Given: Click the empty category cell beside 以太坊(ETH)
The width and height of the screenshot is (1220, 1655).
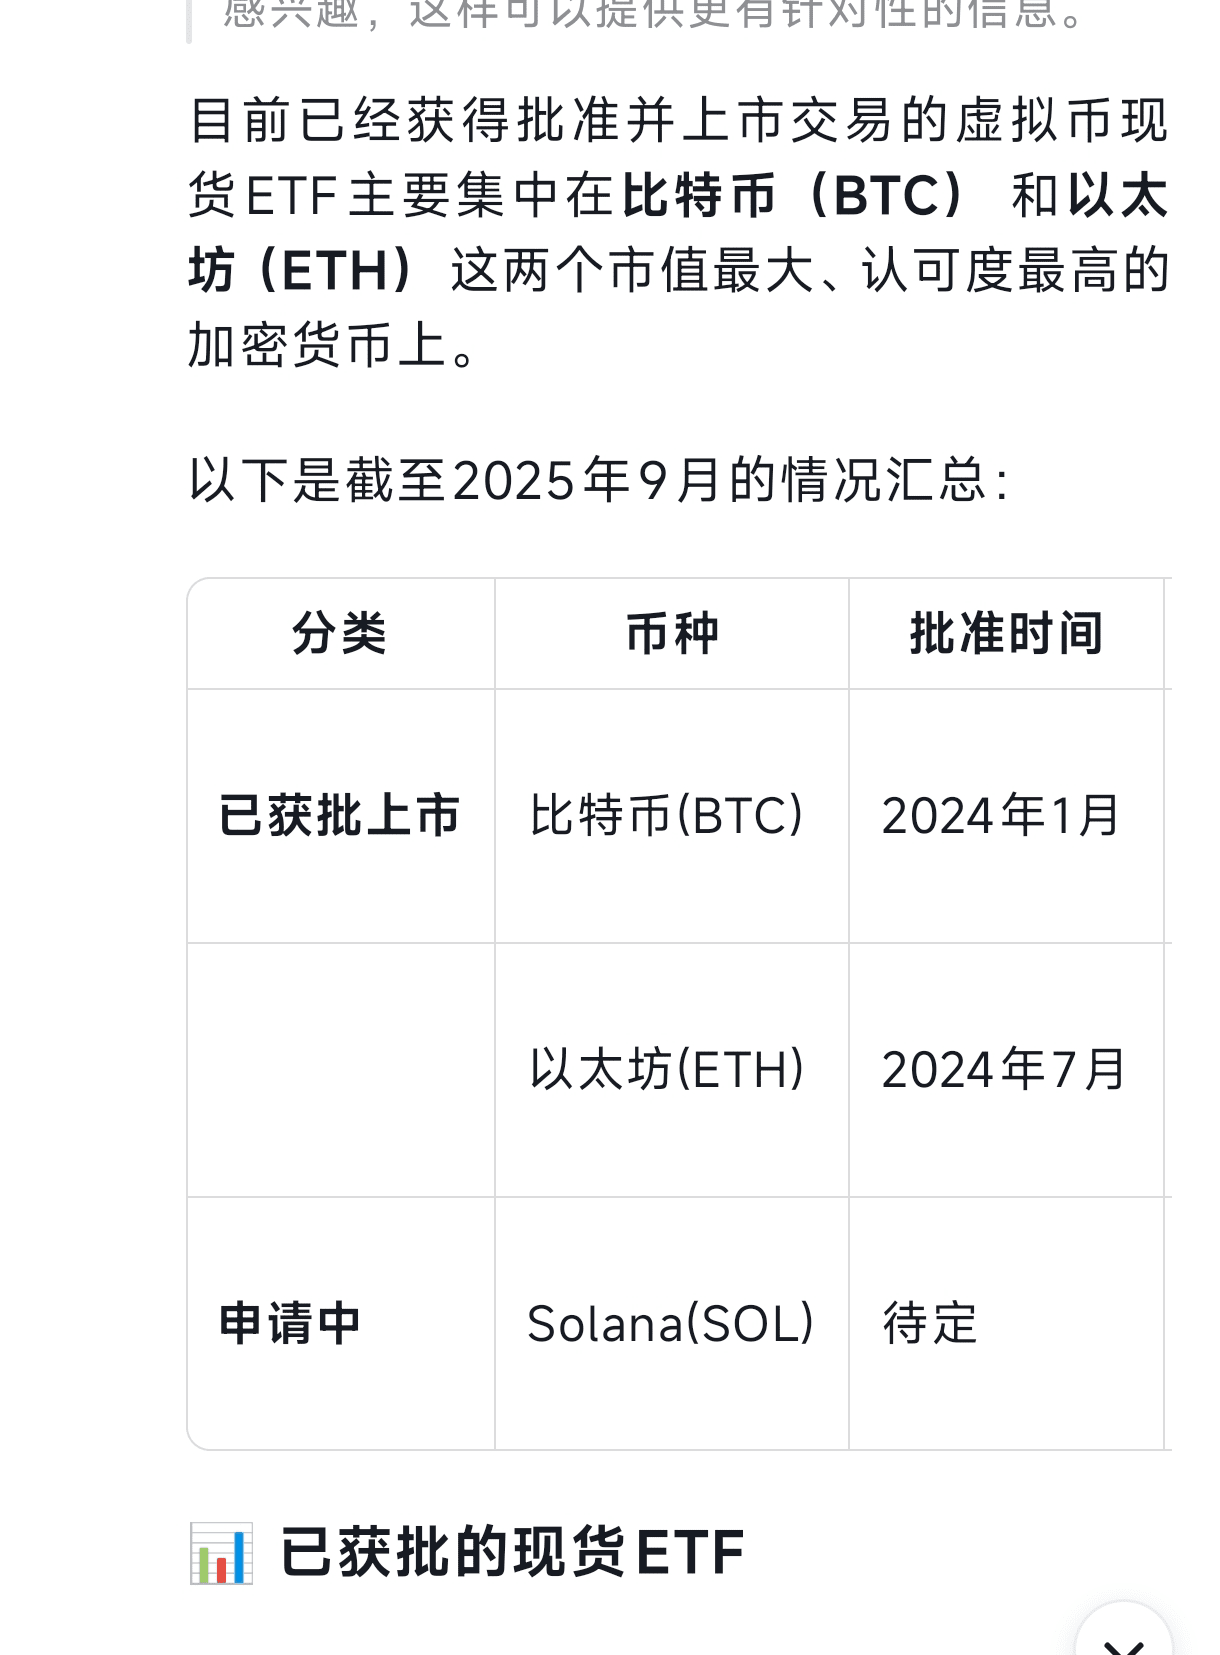Looking at the screenshot, I should 340,1070.
